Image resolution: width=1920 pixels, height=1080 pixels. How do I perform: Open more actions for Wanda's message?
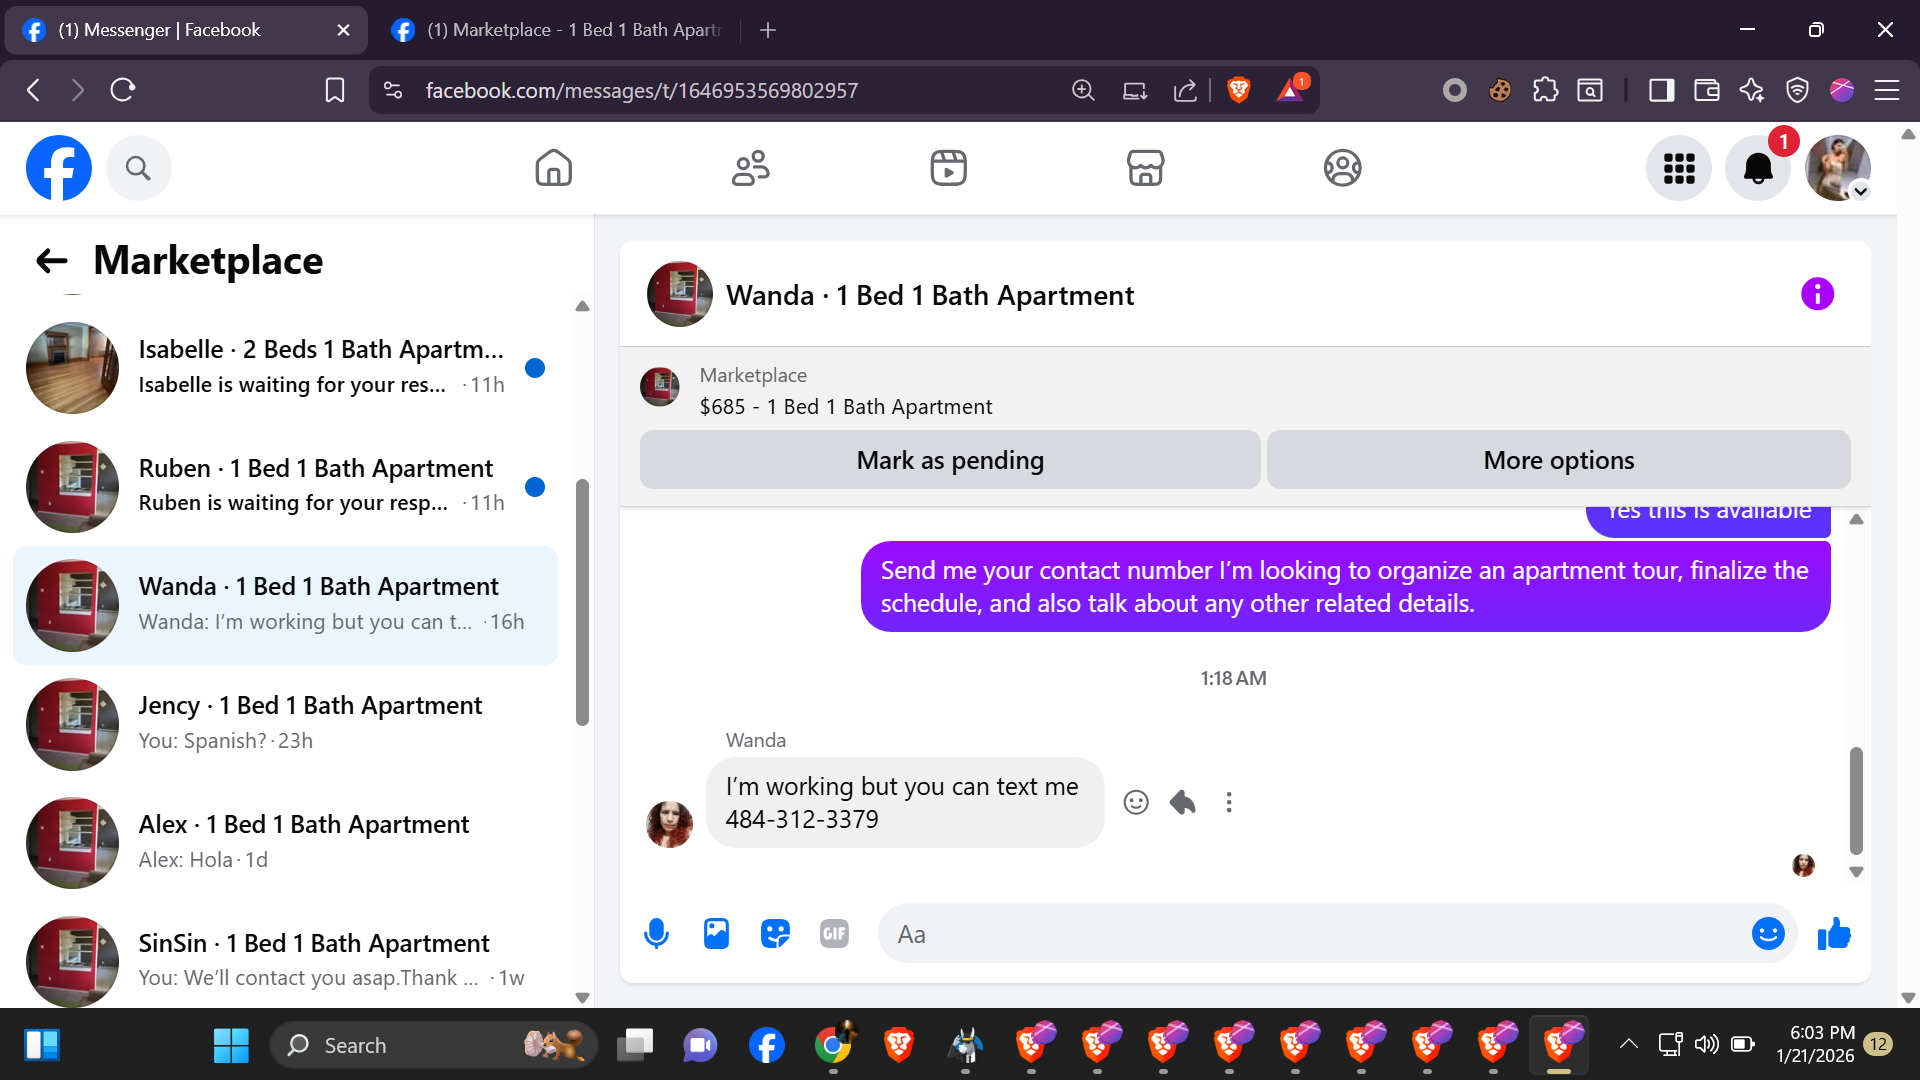[1229, 803]
